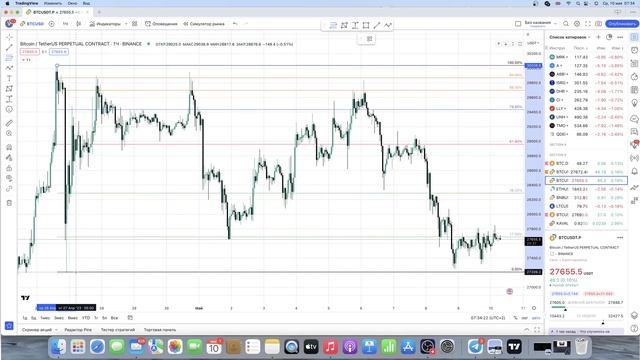This screenshot has width=640, height=360.
Task: Toggle magnet mode in left toolbar
Action: [9, 147]
